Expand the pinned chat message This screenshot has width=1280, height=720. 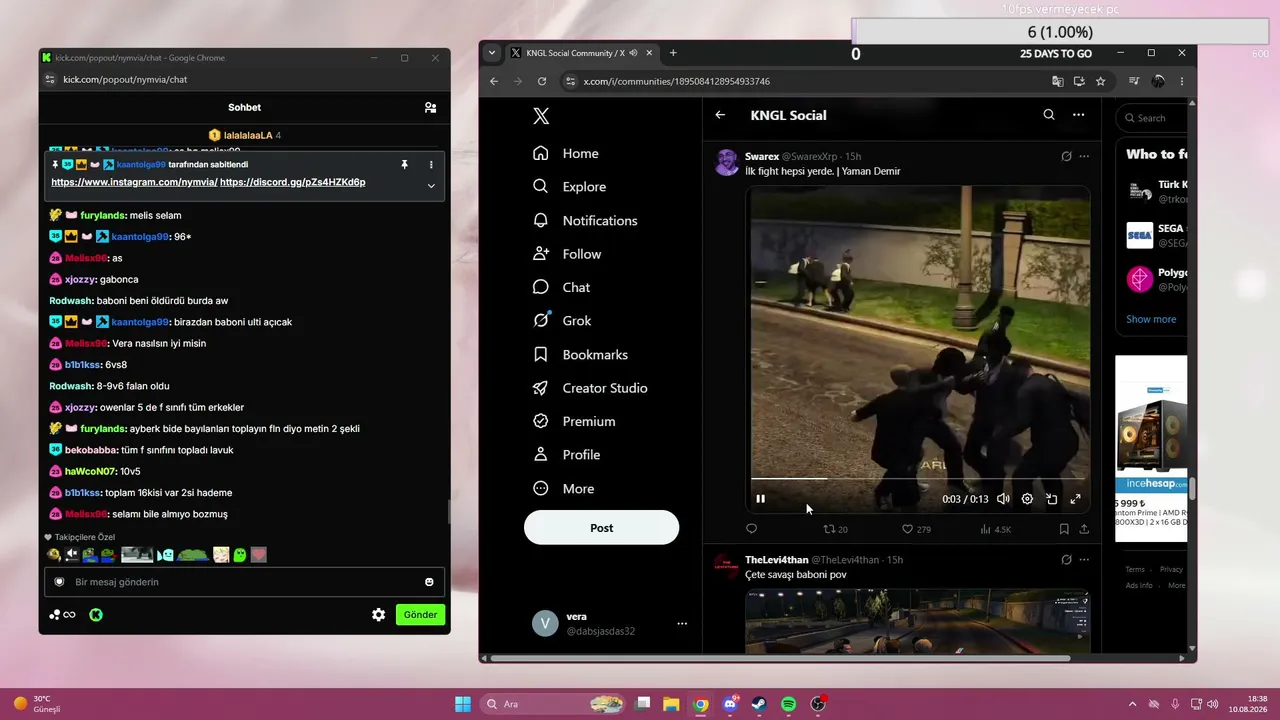(431, 185)
